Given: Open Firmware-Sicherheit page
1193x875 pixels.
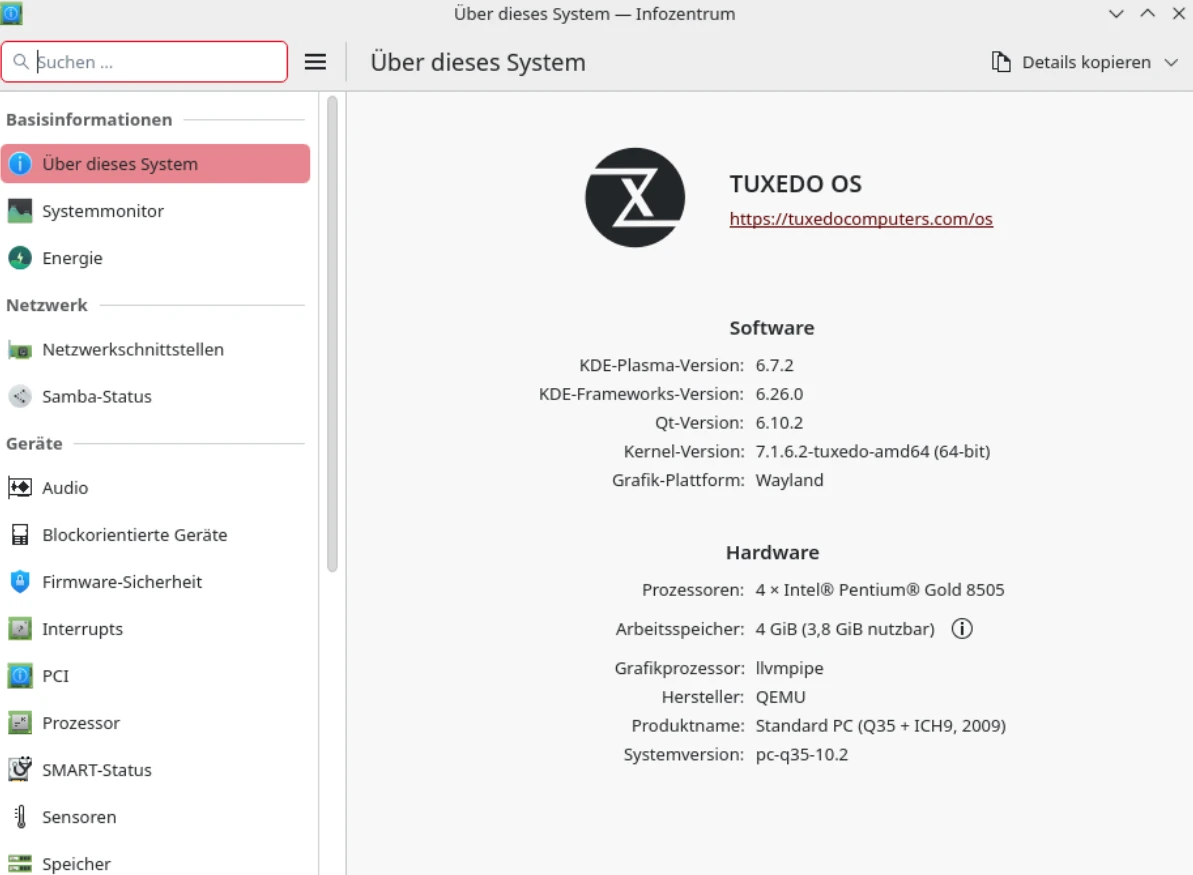Looking at the screenshot, I should tap(155, 582).
